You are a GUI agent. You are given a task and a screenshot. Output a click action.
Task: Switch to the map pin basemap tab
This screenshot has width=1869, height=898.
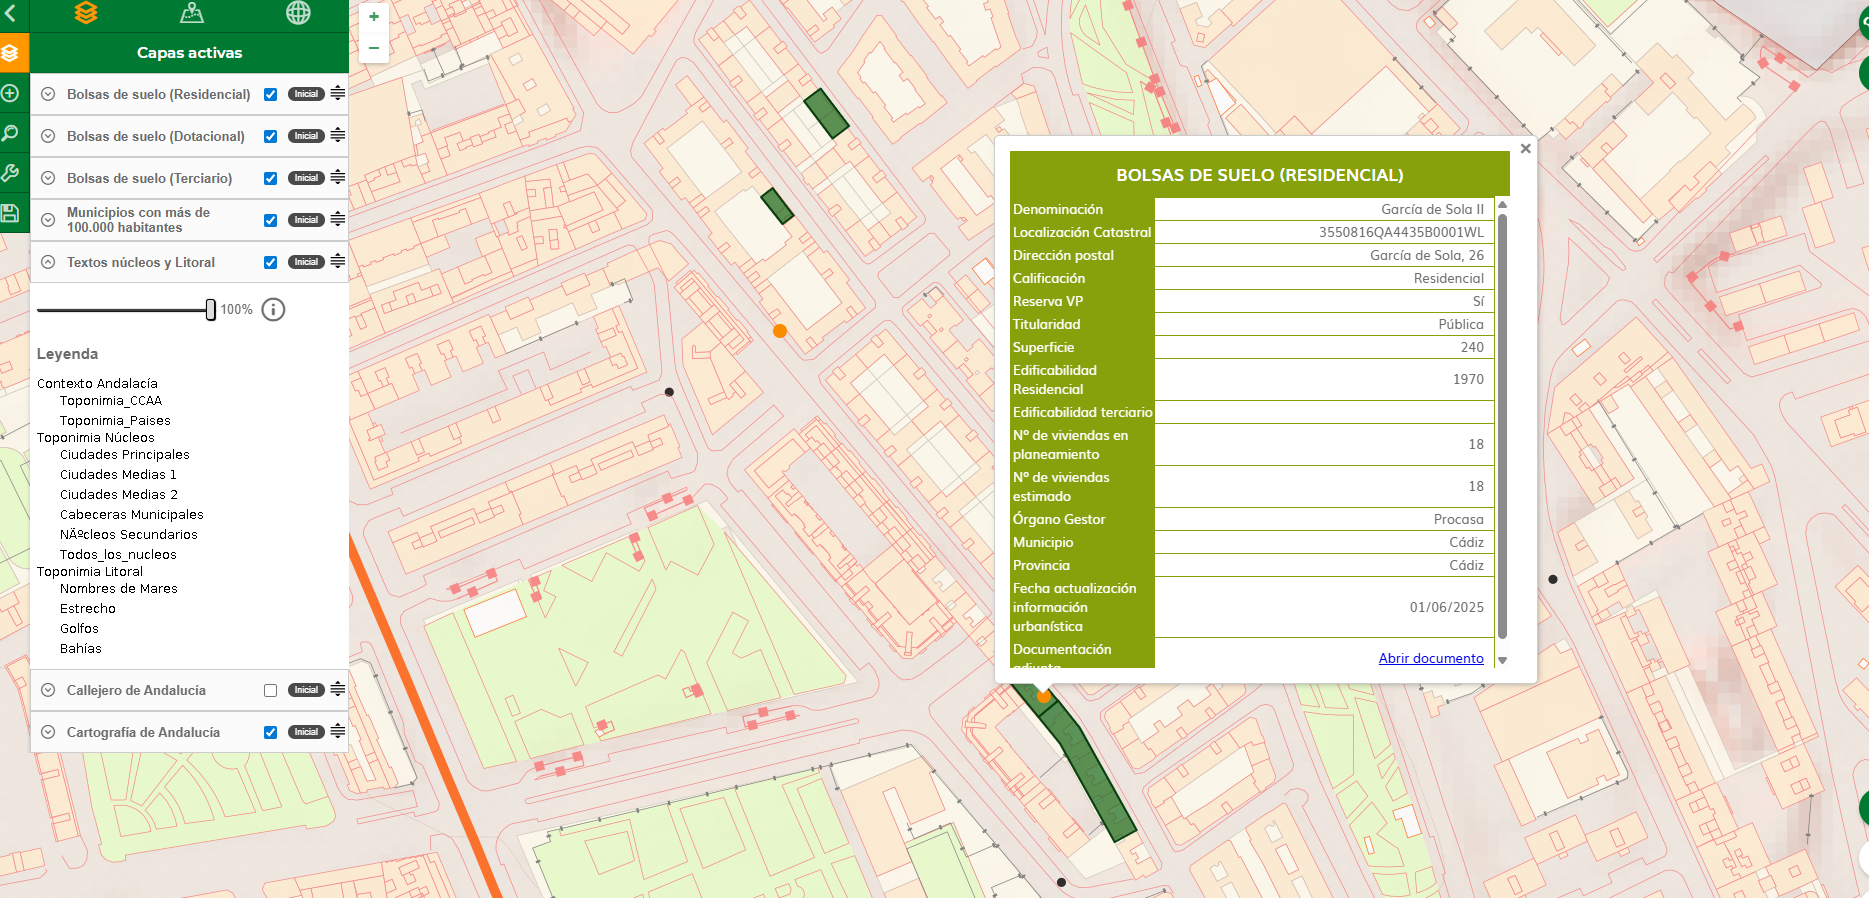192,13
